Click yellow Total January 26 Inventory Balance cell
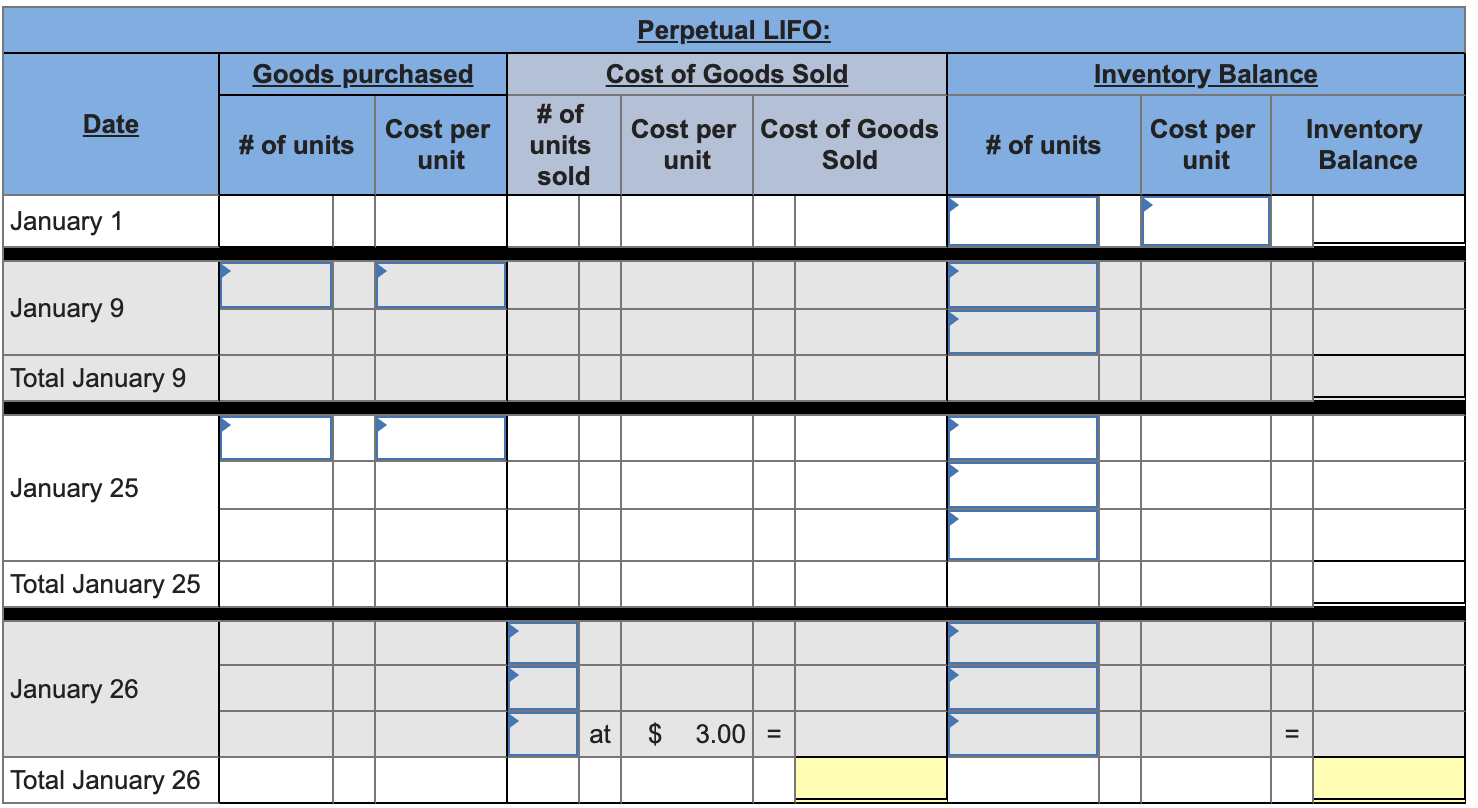Image resolution: width=1478 pixels, height=808 pixels. pyautogui.click(x=1388, y=779)
